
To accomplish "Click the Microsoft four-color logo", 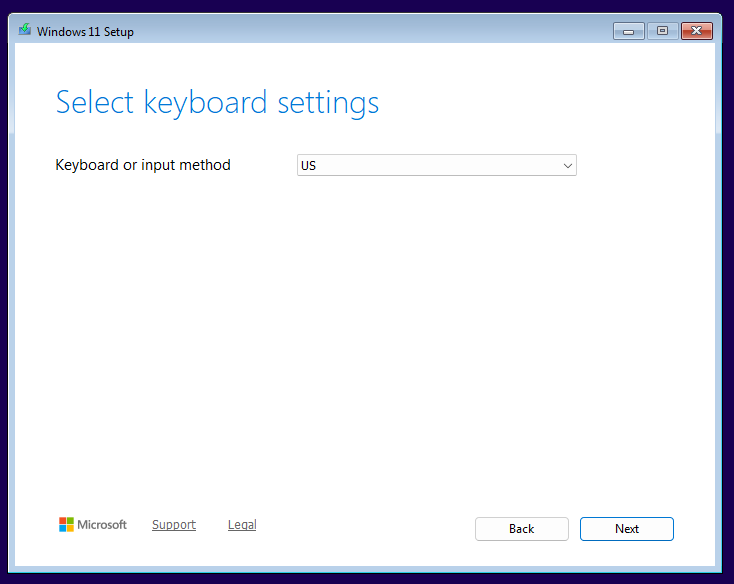I will pyautogui.click(x=66, y=525).
